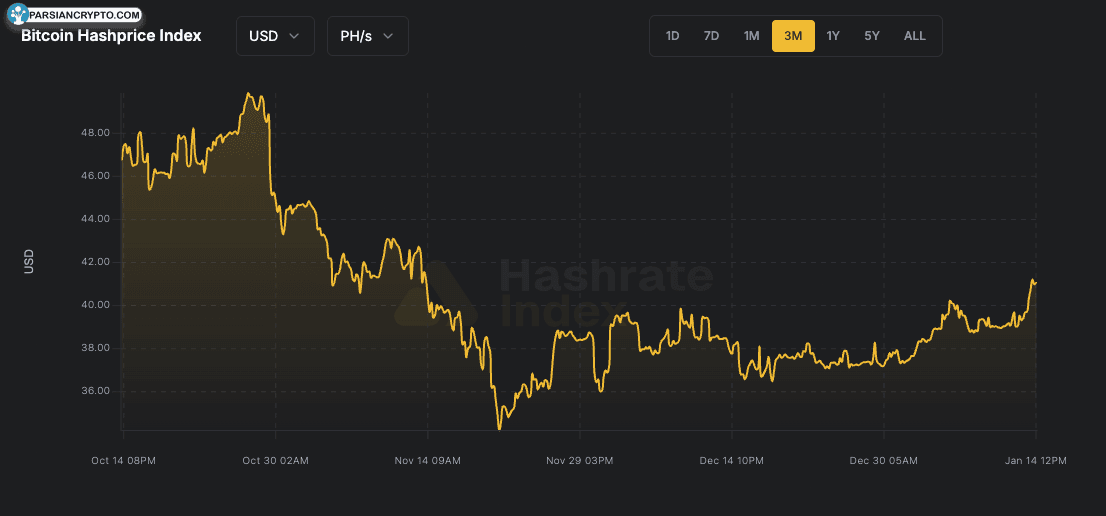Switch chart to 5Y range
This screenshot has width=1106, height=516.
pyautogui.click(x=872, y=36)
